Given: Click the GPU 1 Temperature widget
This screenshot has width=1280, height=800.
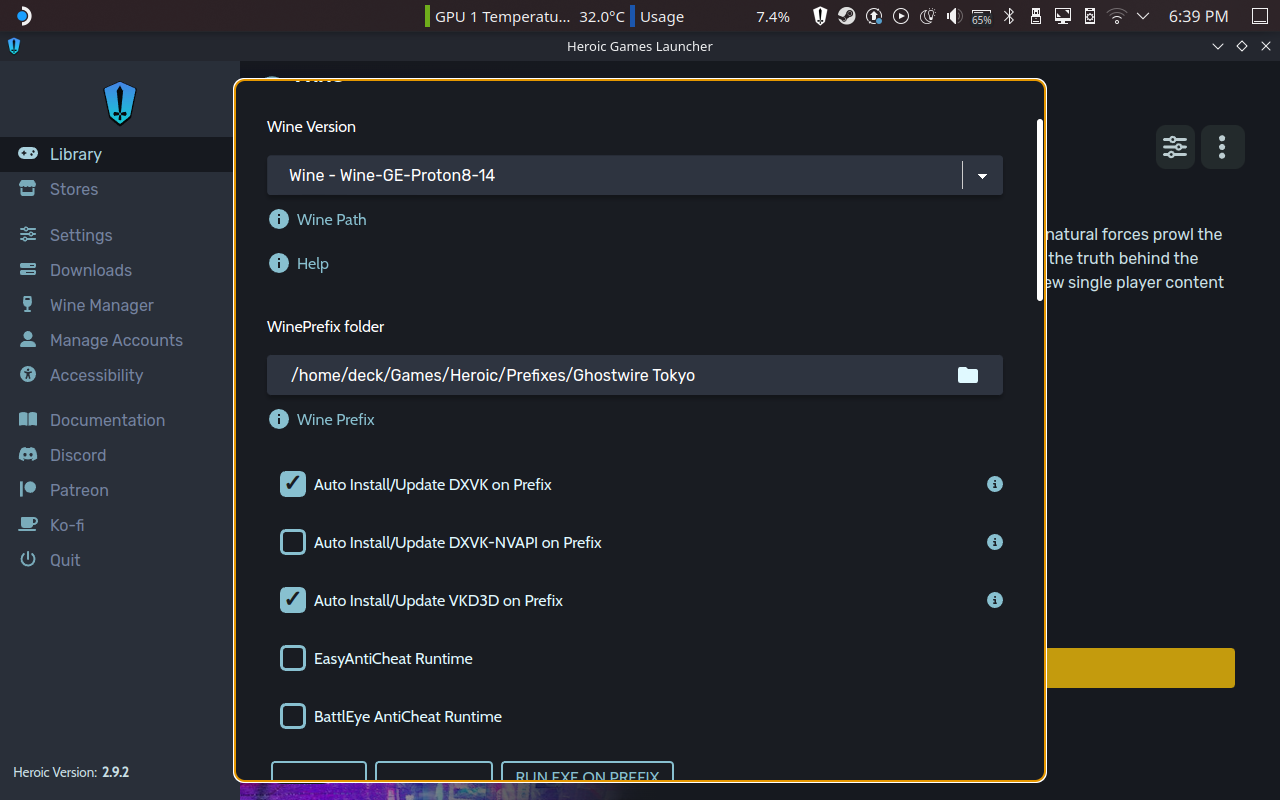Looking at the screenshot, I should pos(526,16).
